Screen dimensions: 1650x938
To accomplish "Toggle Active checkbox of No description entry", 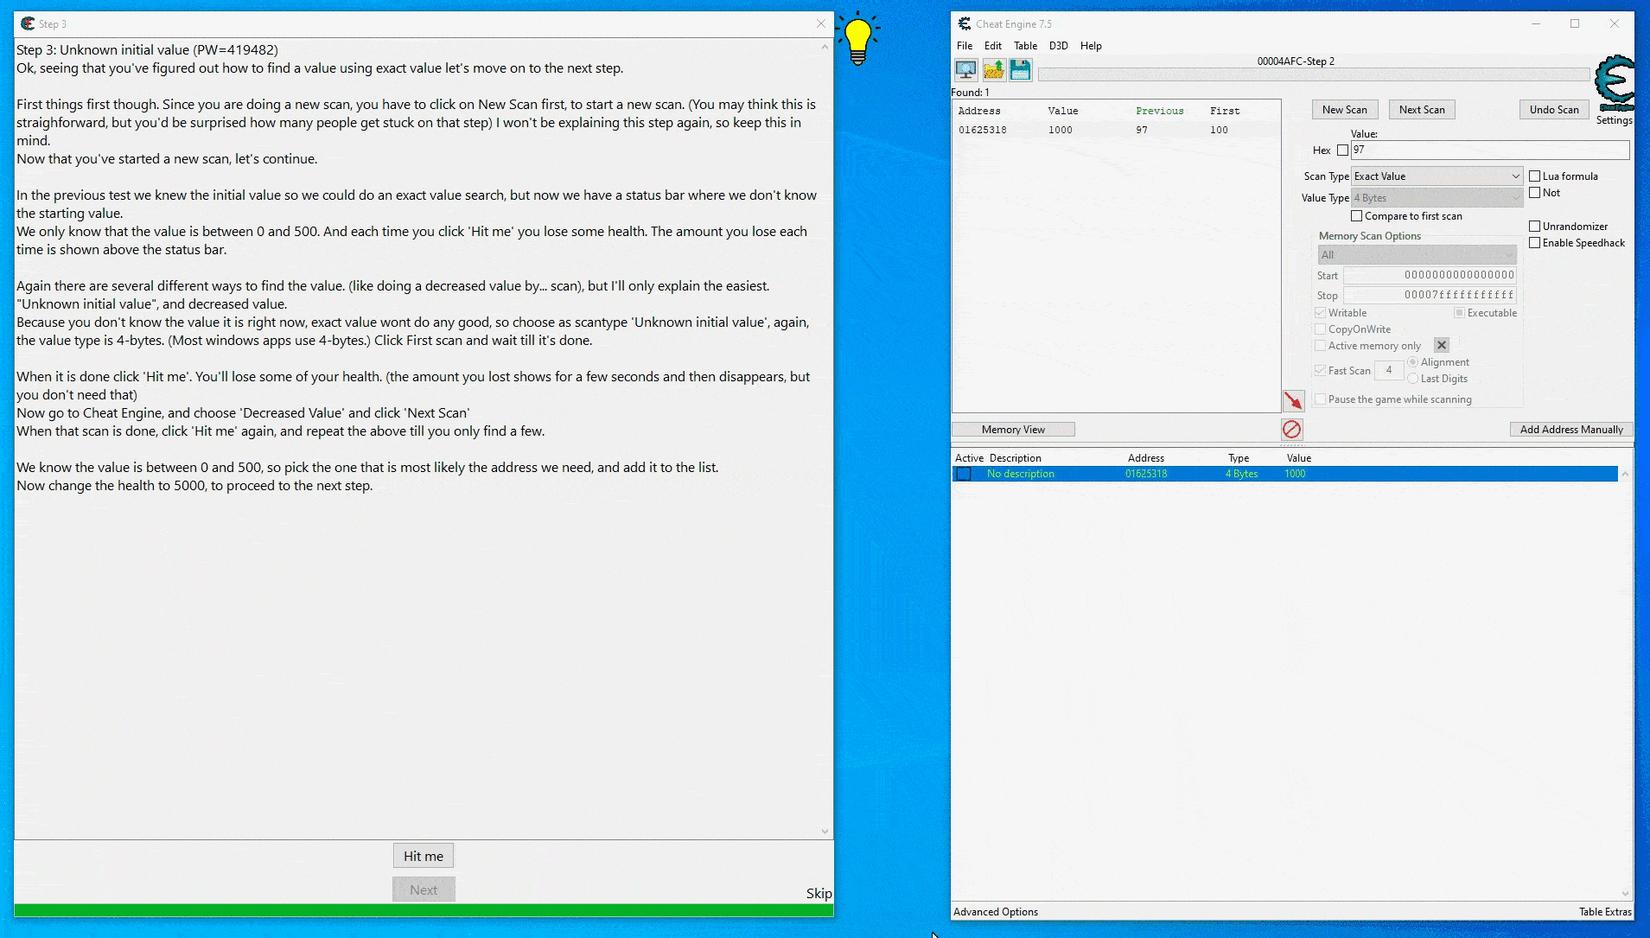I will tap(964, 474).
